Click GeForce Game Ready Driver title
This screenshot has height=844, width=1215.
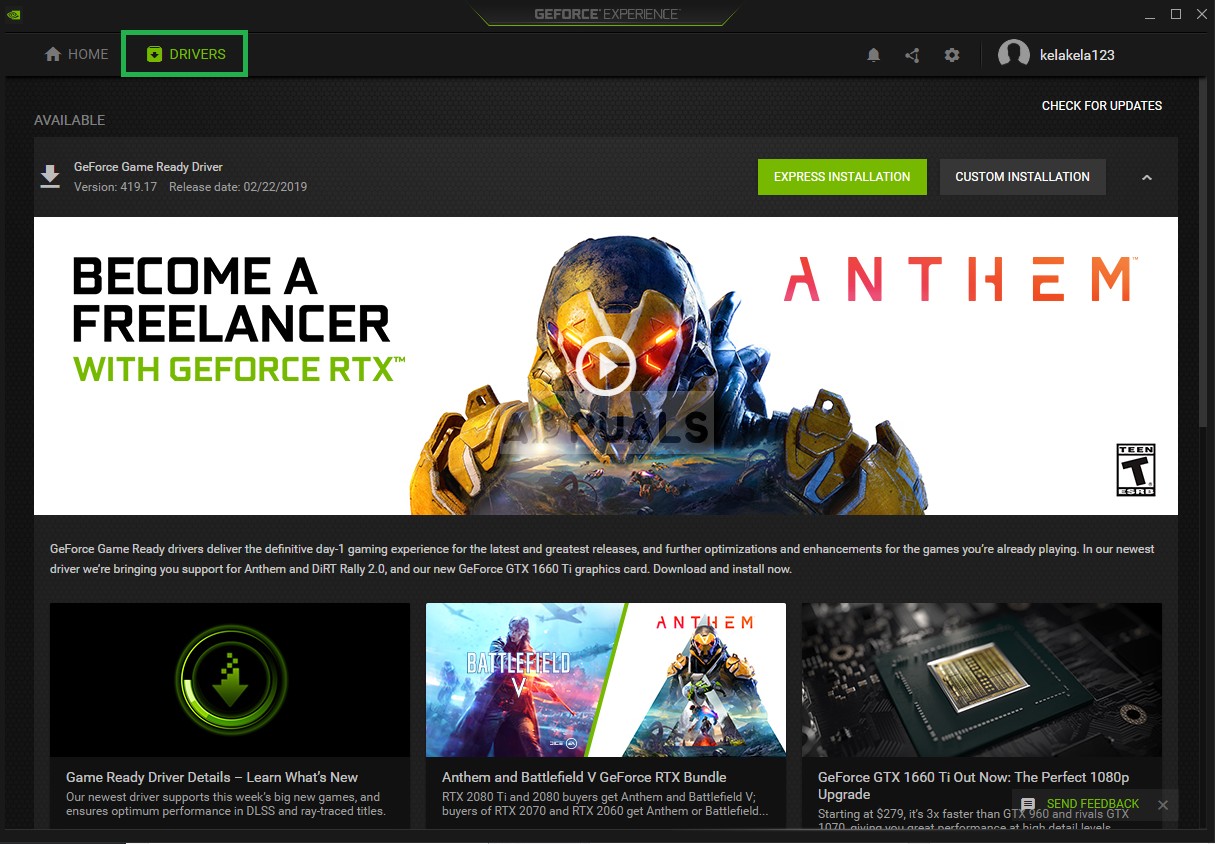pyautogui.click(x=148, y=167)
